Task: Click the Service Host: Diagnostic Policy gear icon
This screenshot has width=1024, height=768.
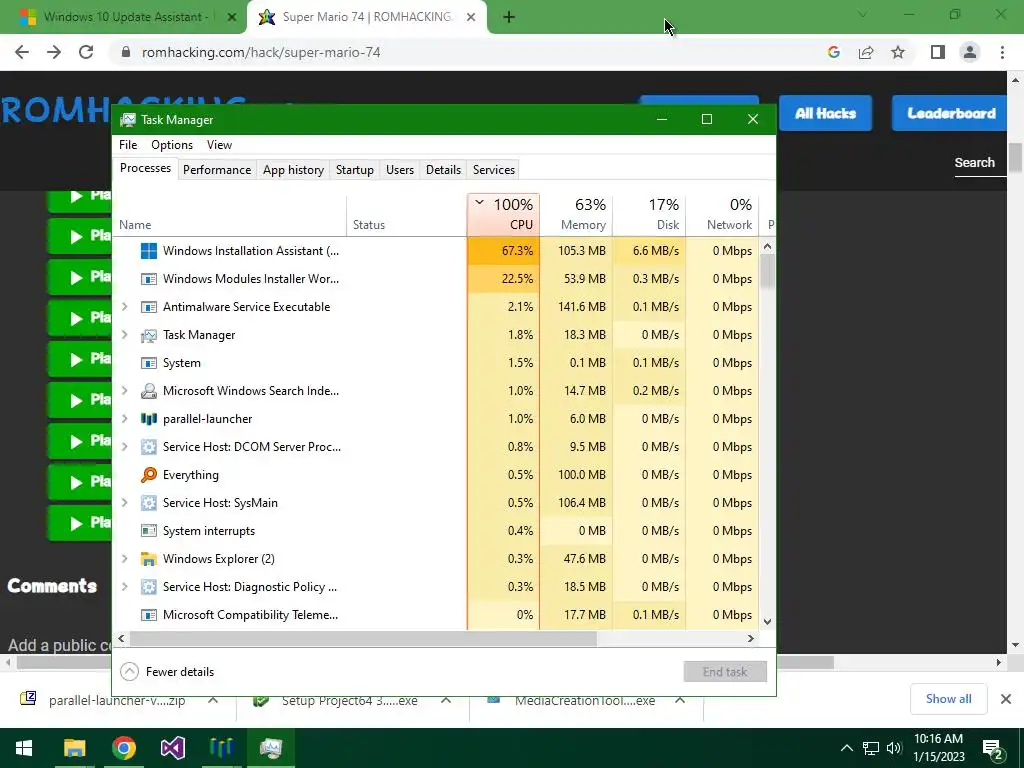Action: pyautogui.click(x=149, y=587)
